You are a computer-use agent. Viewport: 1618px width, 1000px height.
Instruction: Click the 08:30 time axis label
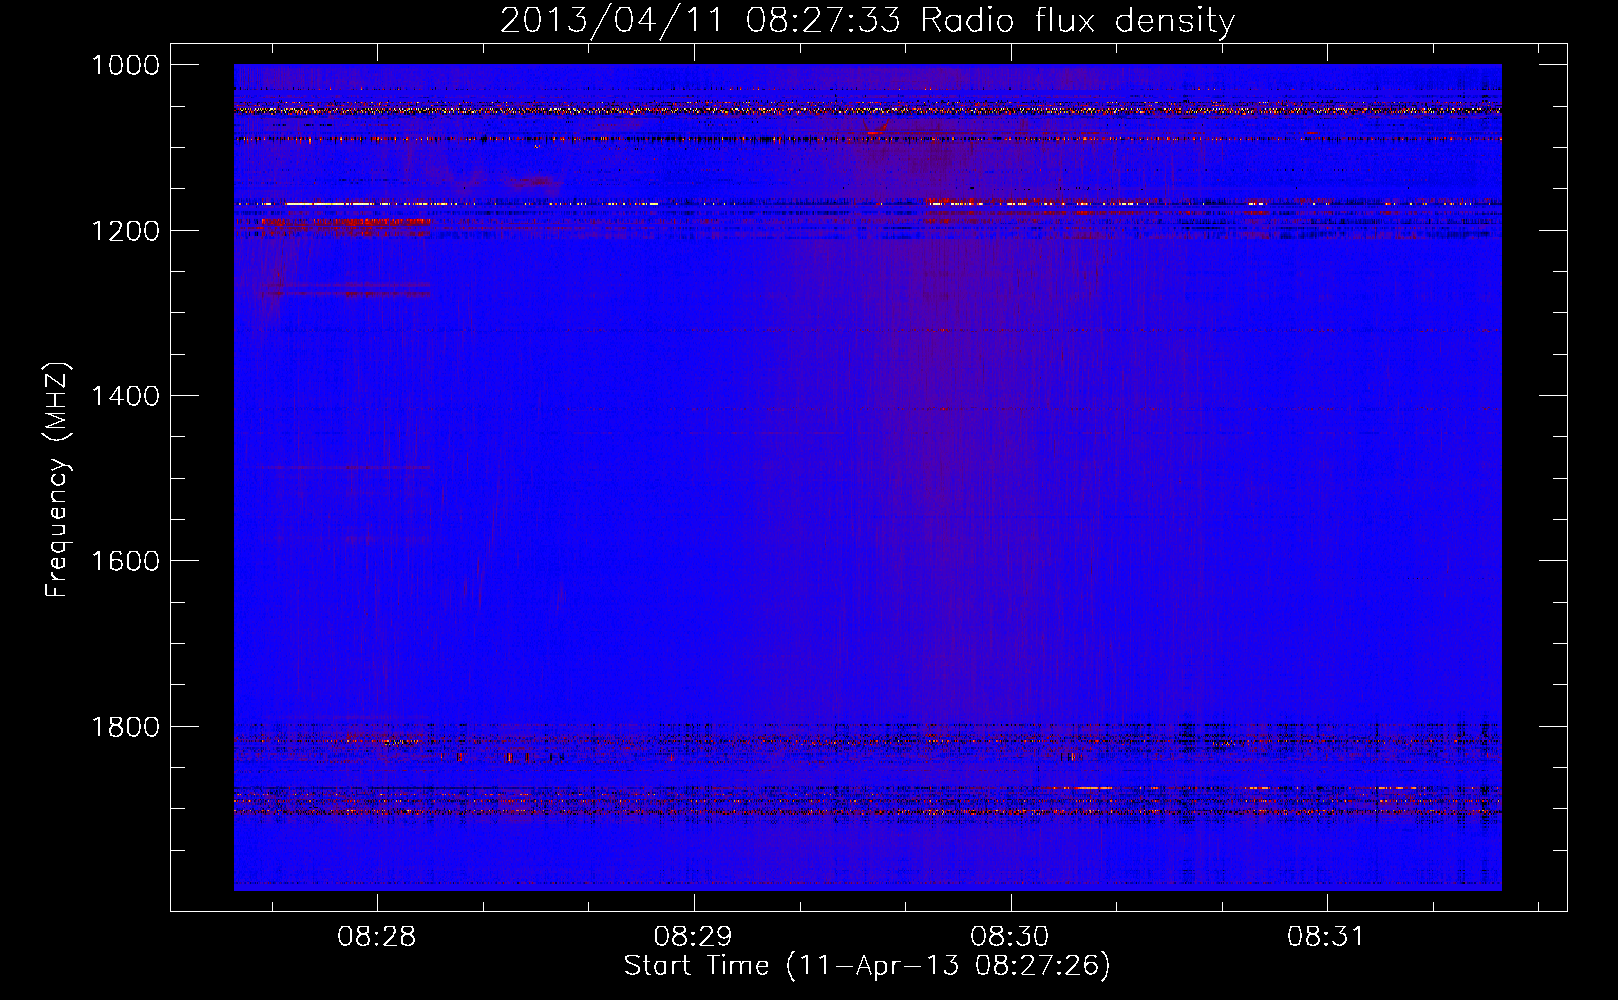(1010, 937)
